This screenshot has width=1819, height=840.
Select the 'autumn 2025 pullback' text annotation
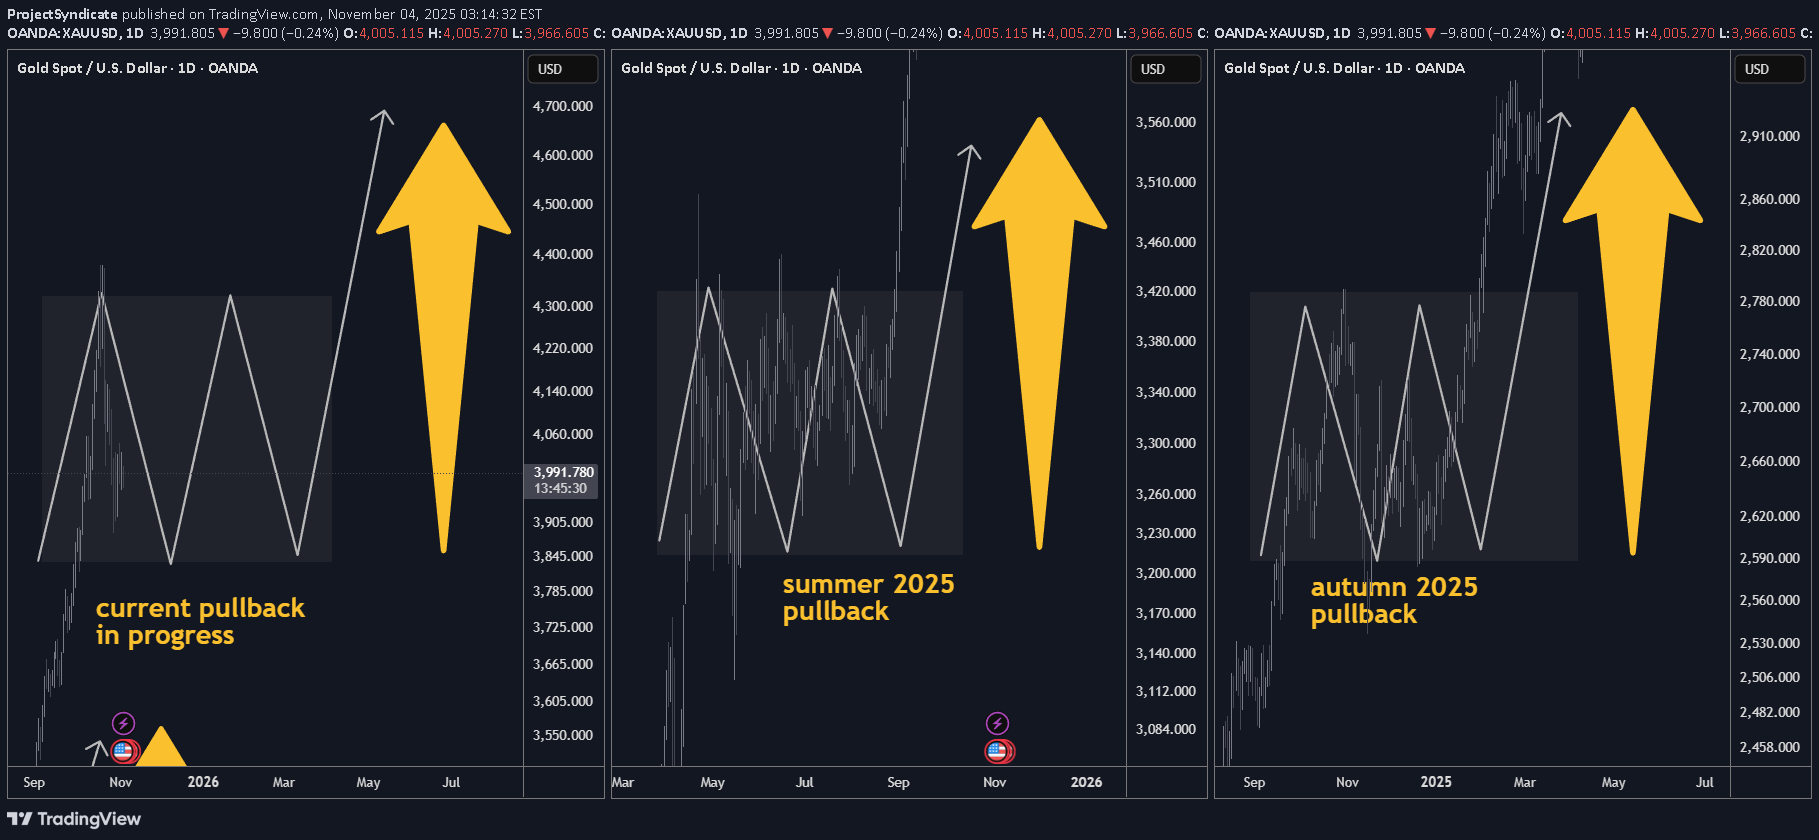[1394, 600]
